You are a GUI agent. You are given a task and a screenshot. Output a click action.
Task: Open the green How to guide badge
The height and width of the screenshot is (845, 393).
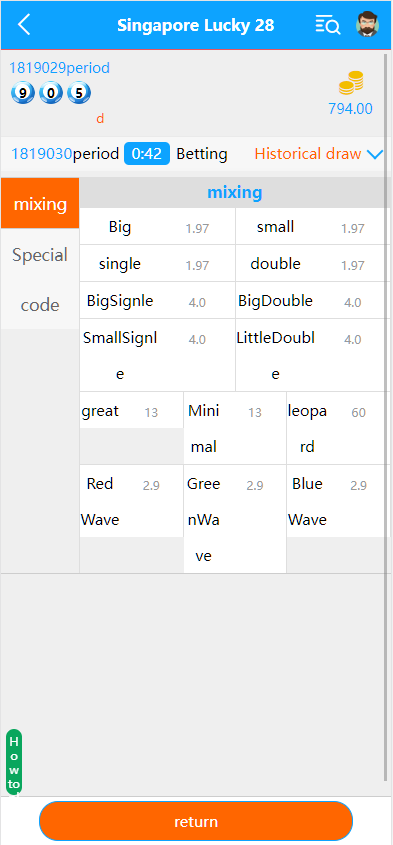point(14,762)
